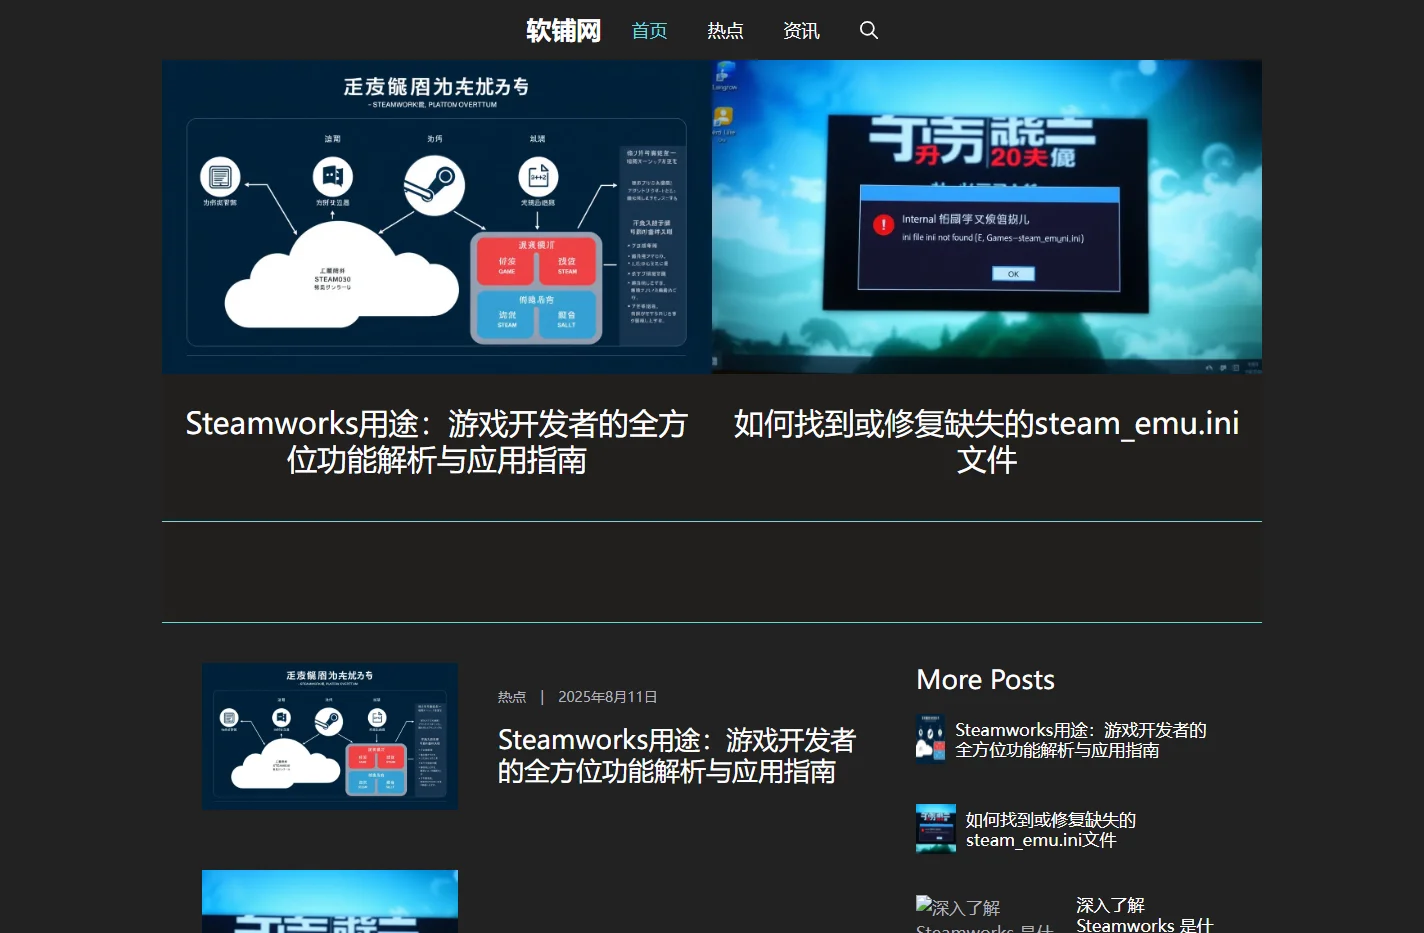
Task: Open featured headline 如何找到或修复缺失的steam_emu.ini文件
Action: coord(987,442)
